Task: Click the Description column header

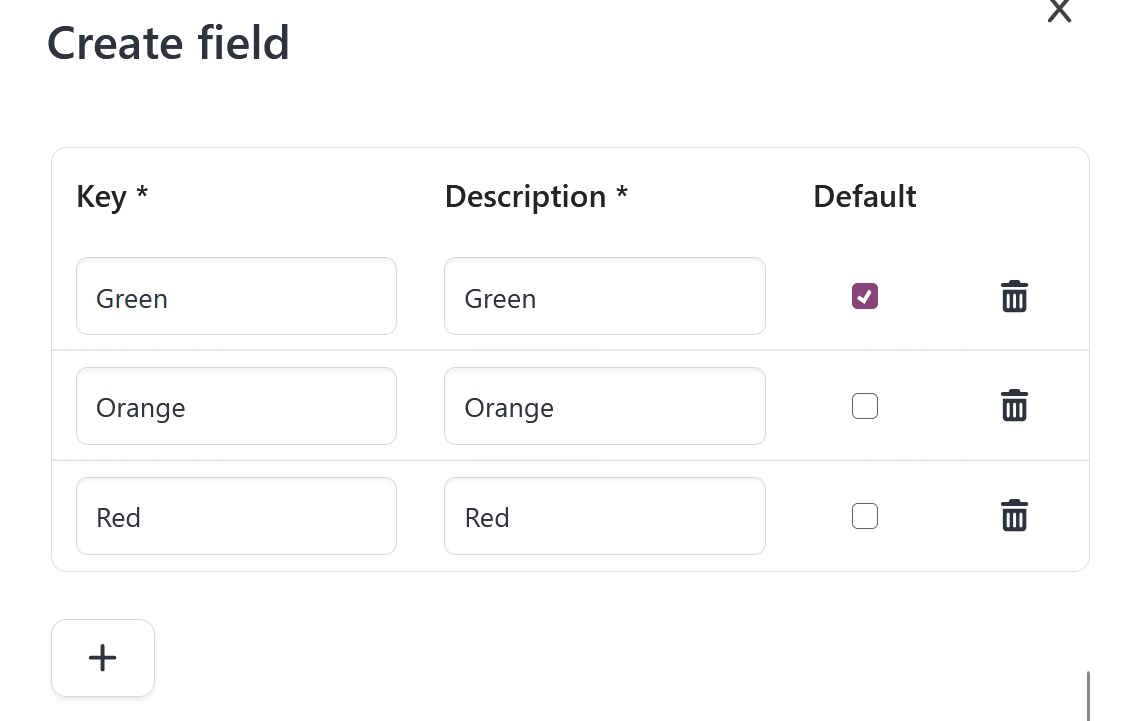Action: 536,196
